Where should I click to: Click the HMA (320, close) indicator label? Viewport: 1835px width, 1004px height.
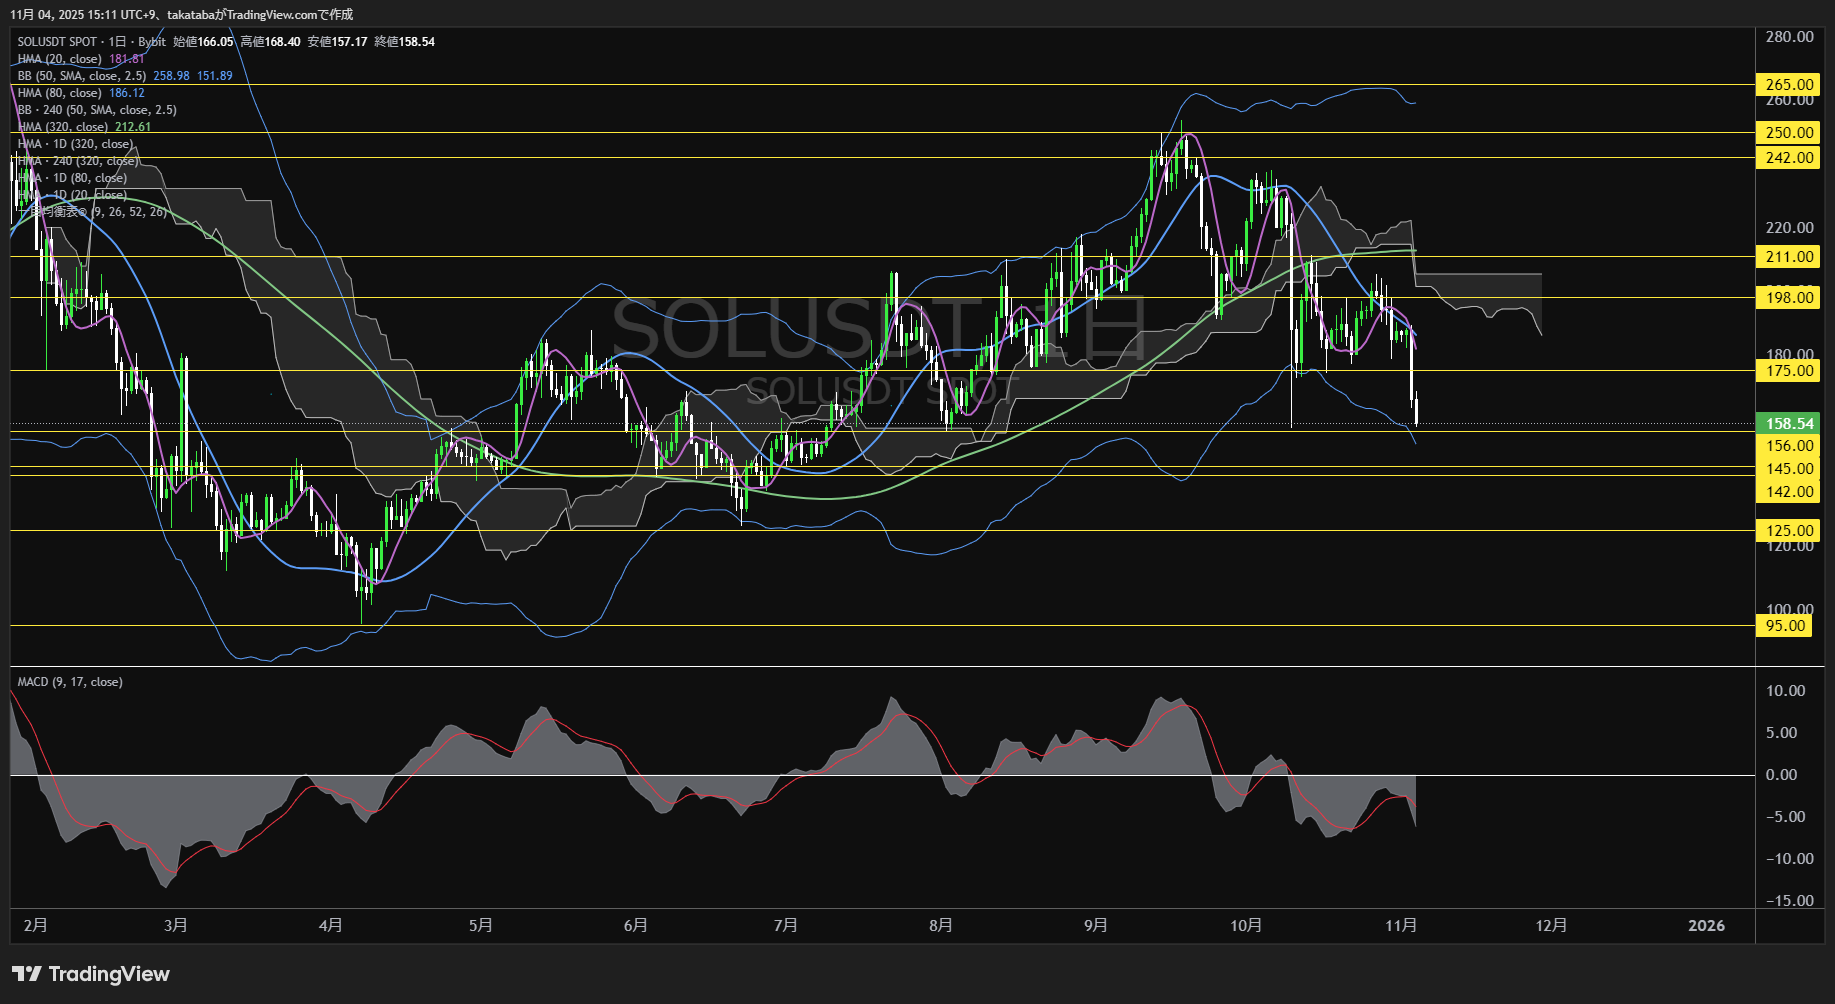point(63,127)
